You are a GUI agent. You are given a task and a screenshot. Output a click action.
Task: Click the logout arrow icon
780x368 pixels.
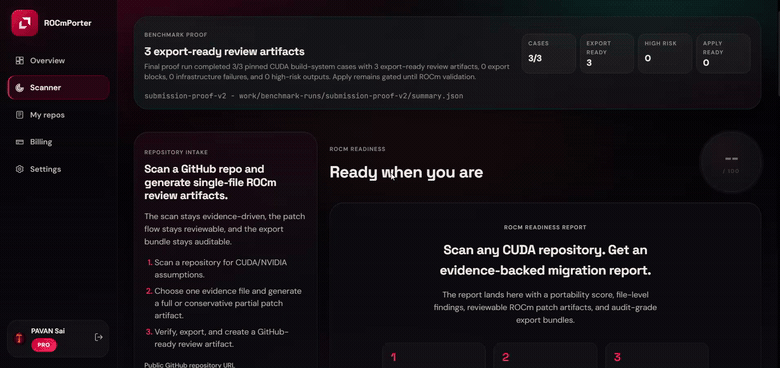tap(98, 337)
